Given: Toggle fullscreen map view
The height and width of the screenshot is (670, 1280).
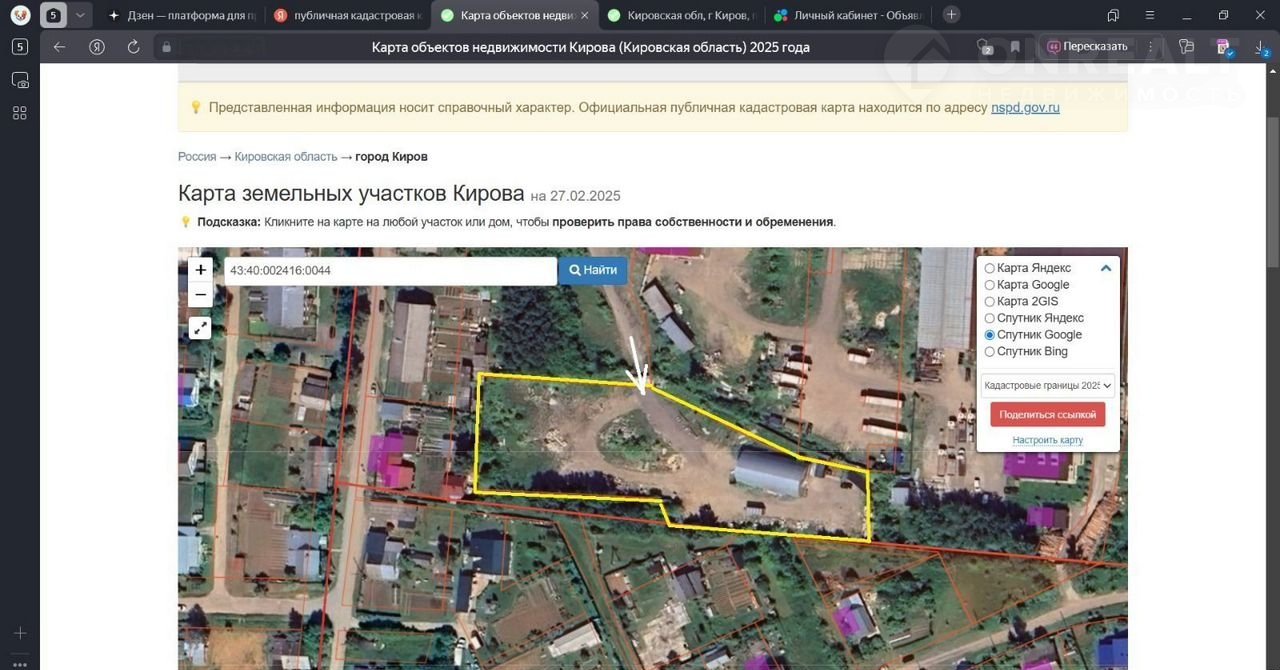Looking at the screenshot, I should [x=200, y=328].
